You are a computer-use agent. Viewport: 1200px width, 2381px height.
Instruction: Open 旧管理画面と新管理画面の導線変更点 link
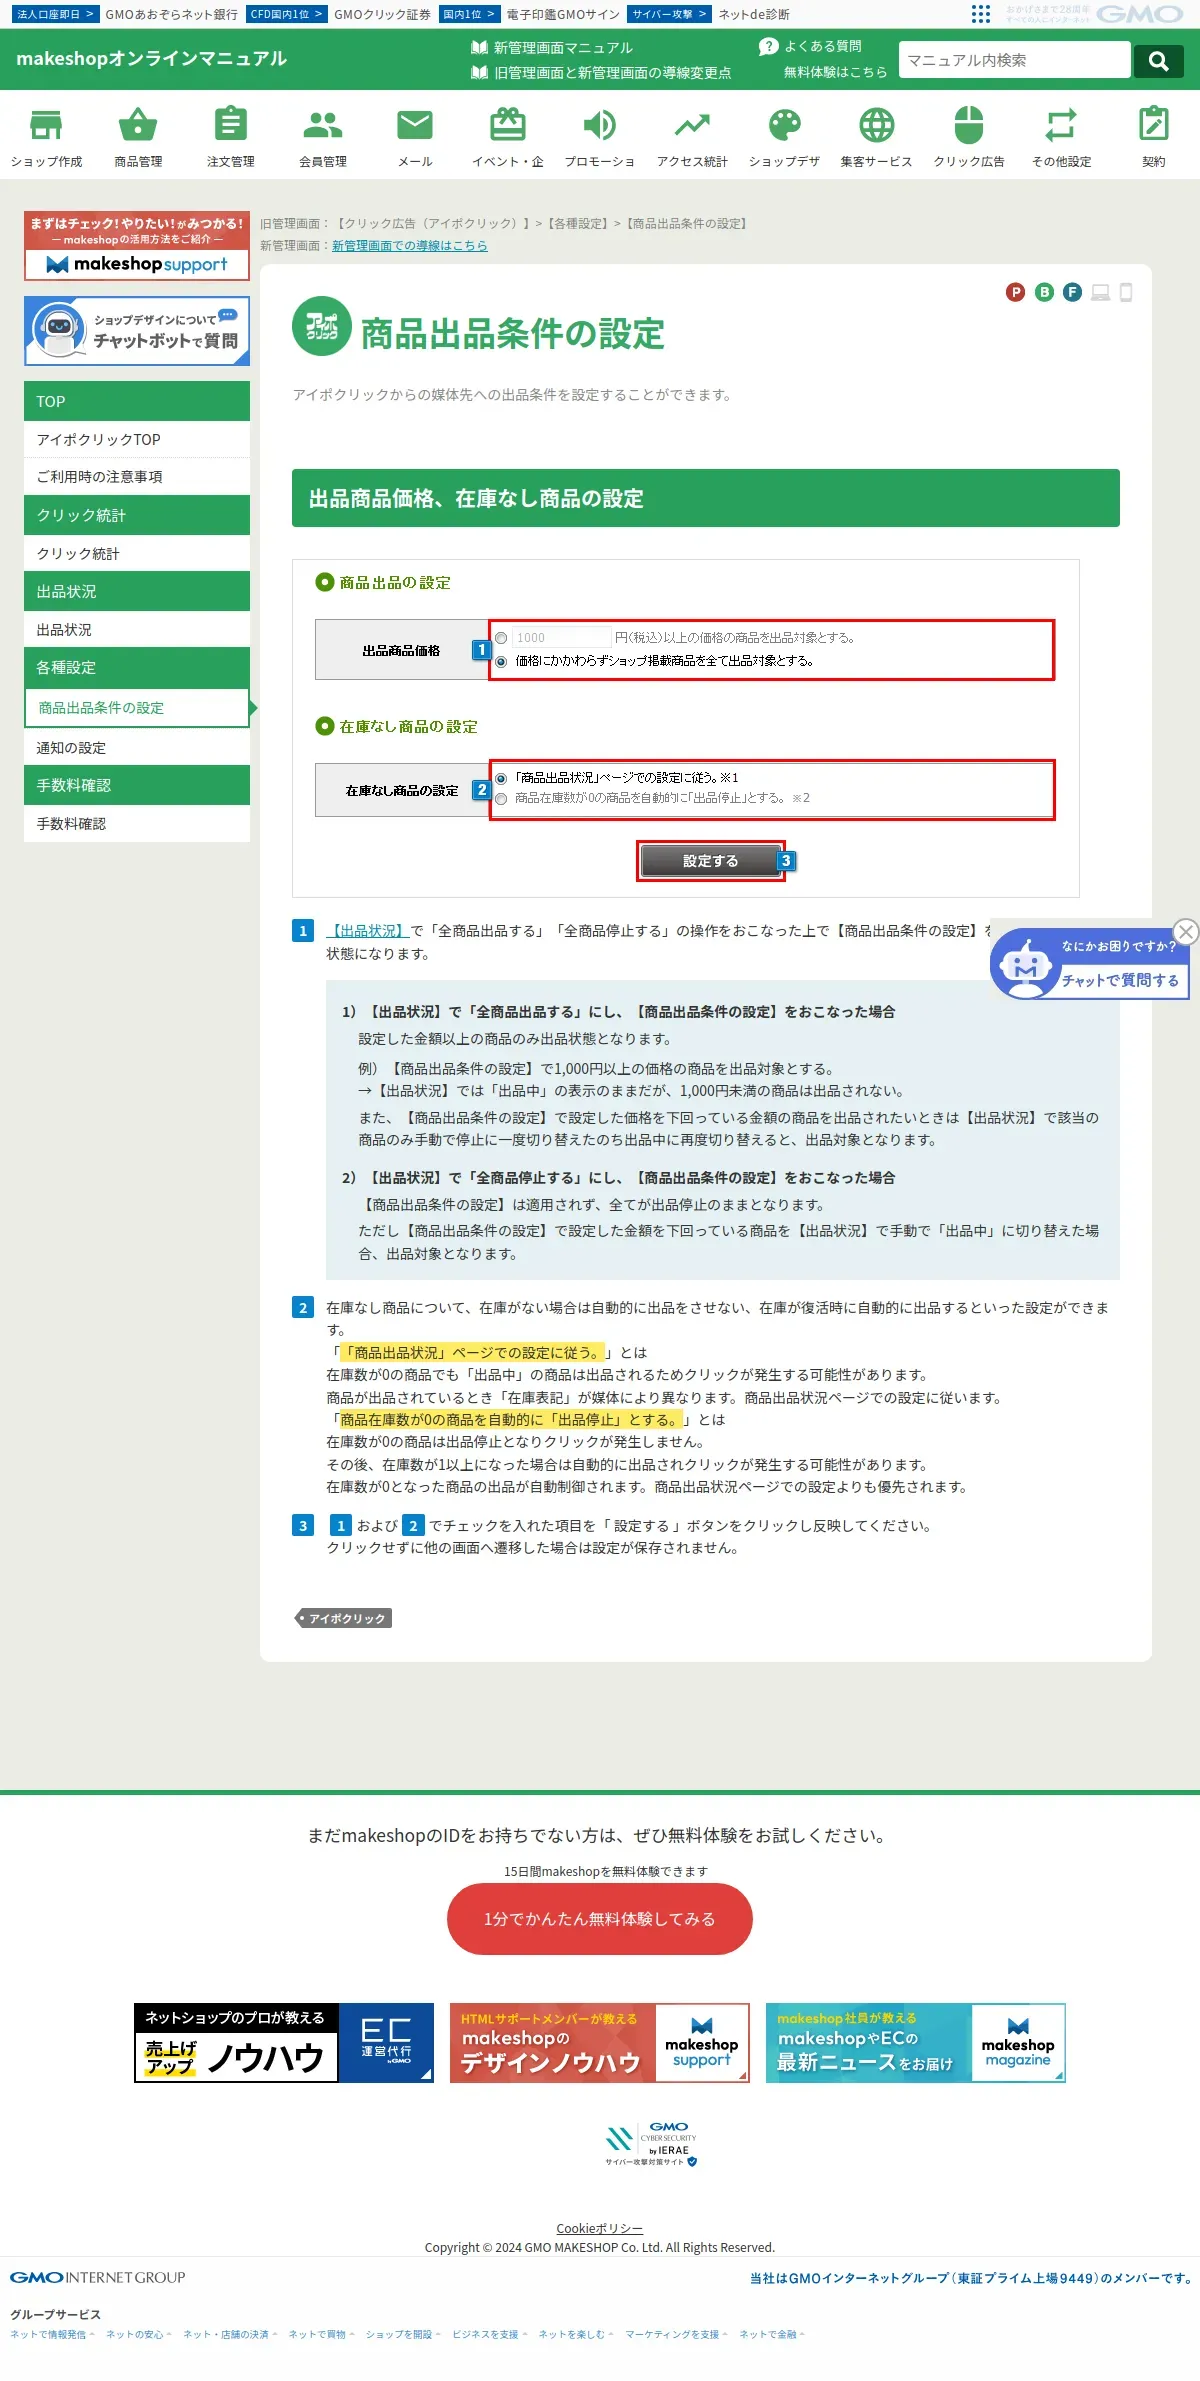(601, 73)
